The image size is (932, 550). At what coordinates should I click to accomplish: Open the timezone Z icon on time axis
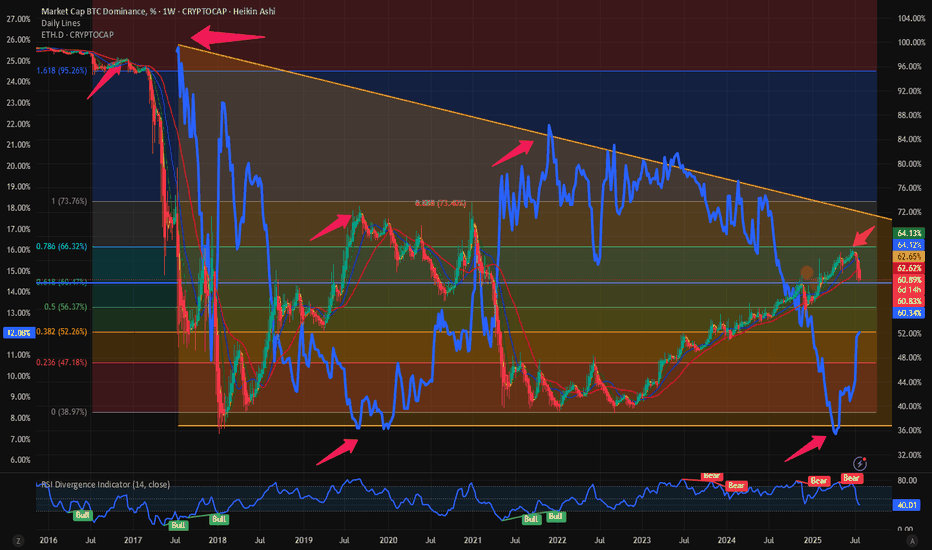(18, 540)
